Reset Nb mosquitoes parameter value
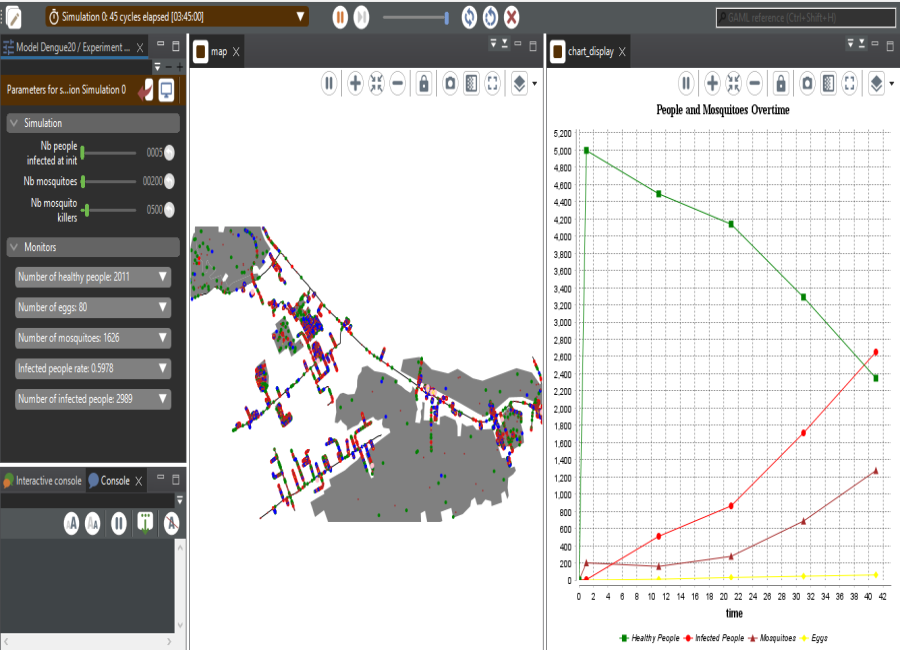 [x=169, y=181]
